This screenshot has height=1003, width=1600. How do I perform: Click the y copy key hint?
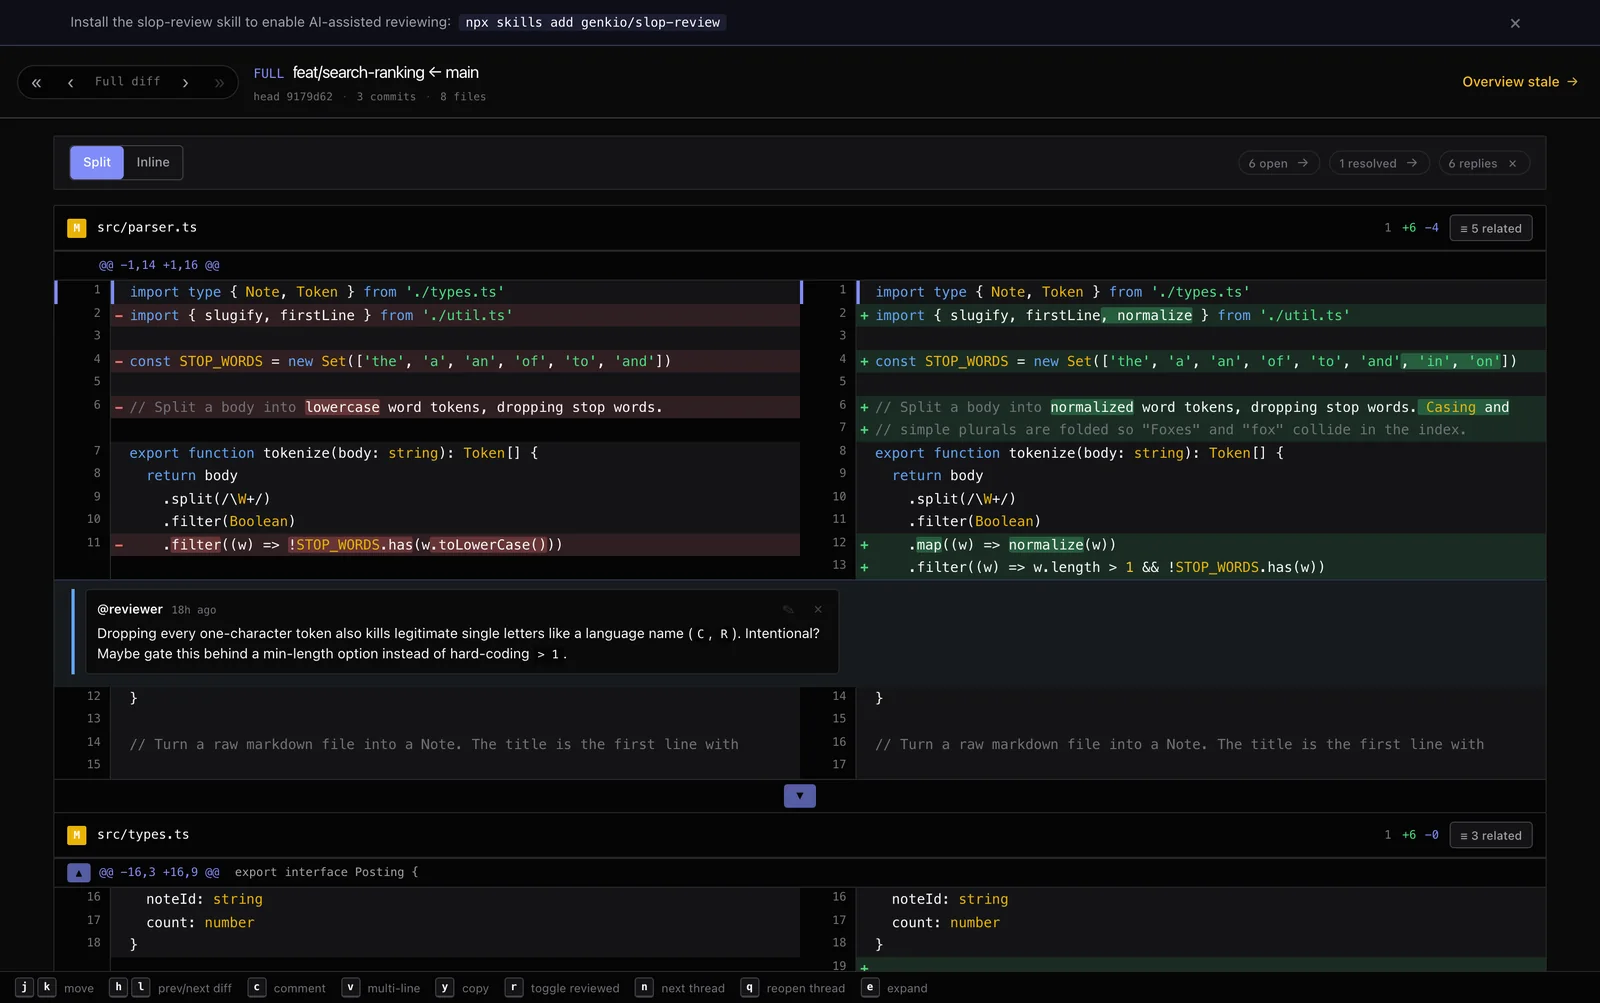click(445, 987)
